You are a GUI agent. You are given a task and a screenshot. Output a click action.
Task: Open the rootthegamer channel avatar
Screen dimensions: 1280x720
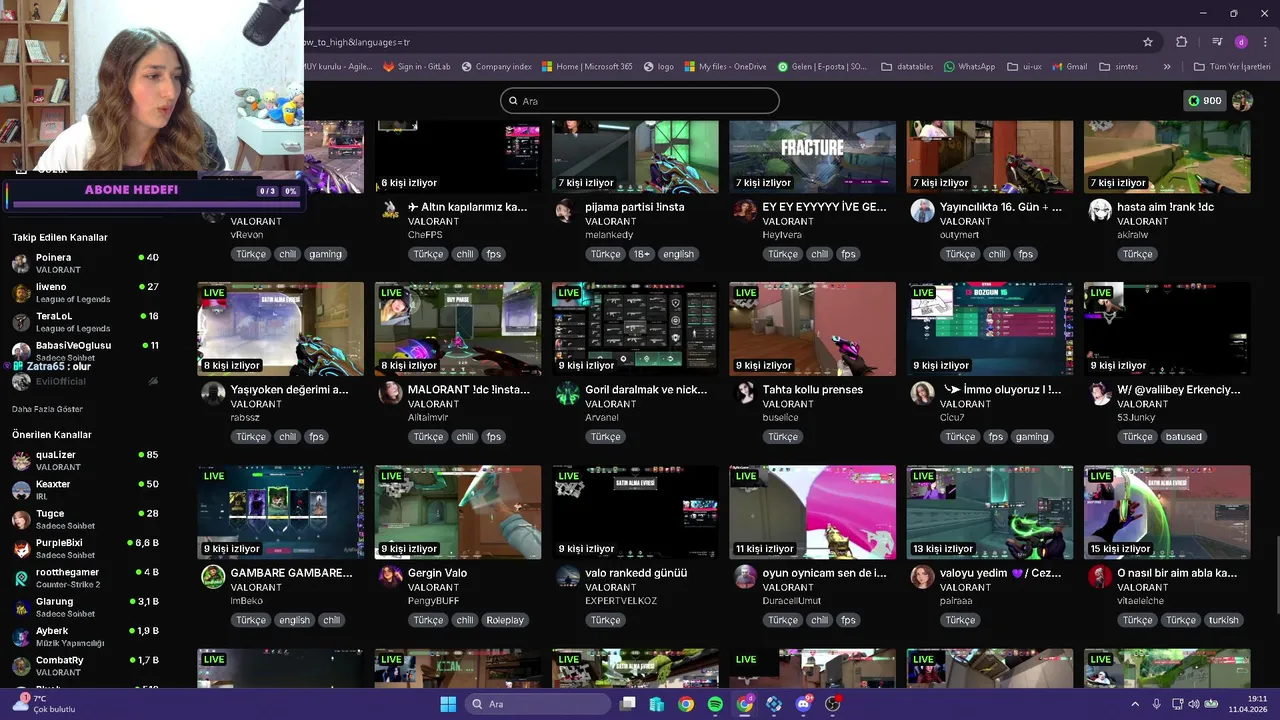[21, 578]
